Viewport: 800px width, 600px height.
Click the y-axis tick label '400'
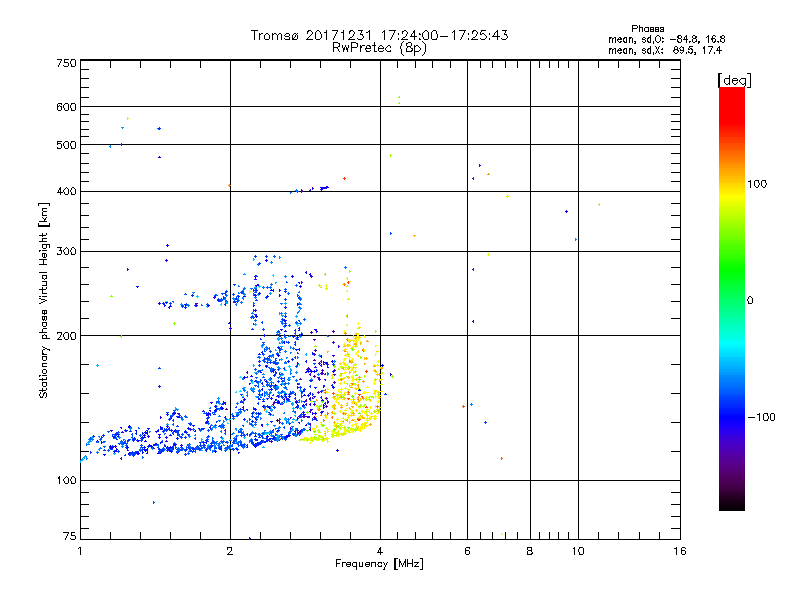click(66, 192)
